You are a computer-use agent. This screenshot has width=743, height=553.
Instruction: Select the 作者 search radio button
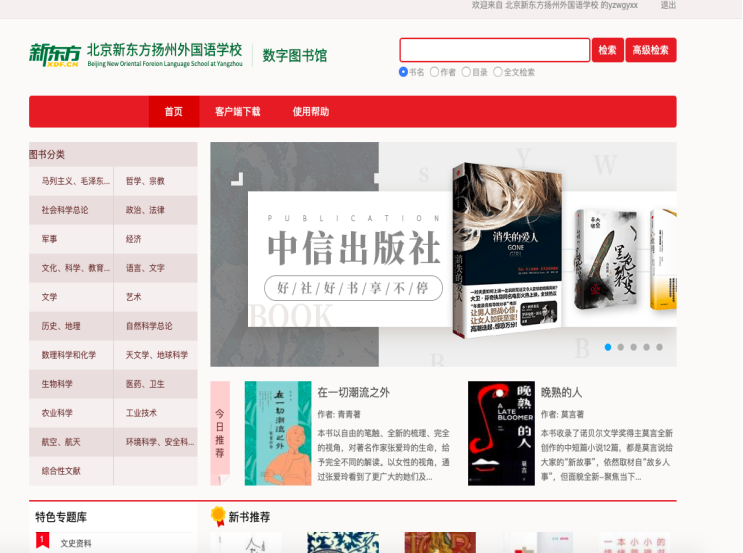click(434, 72)
